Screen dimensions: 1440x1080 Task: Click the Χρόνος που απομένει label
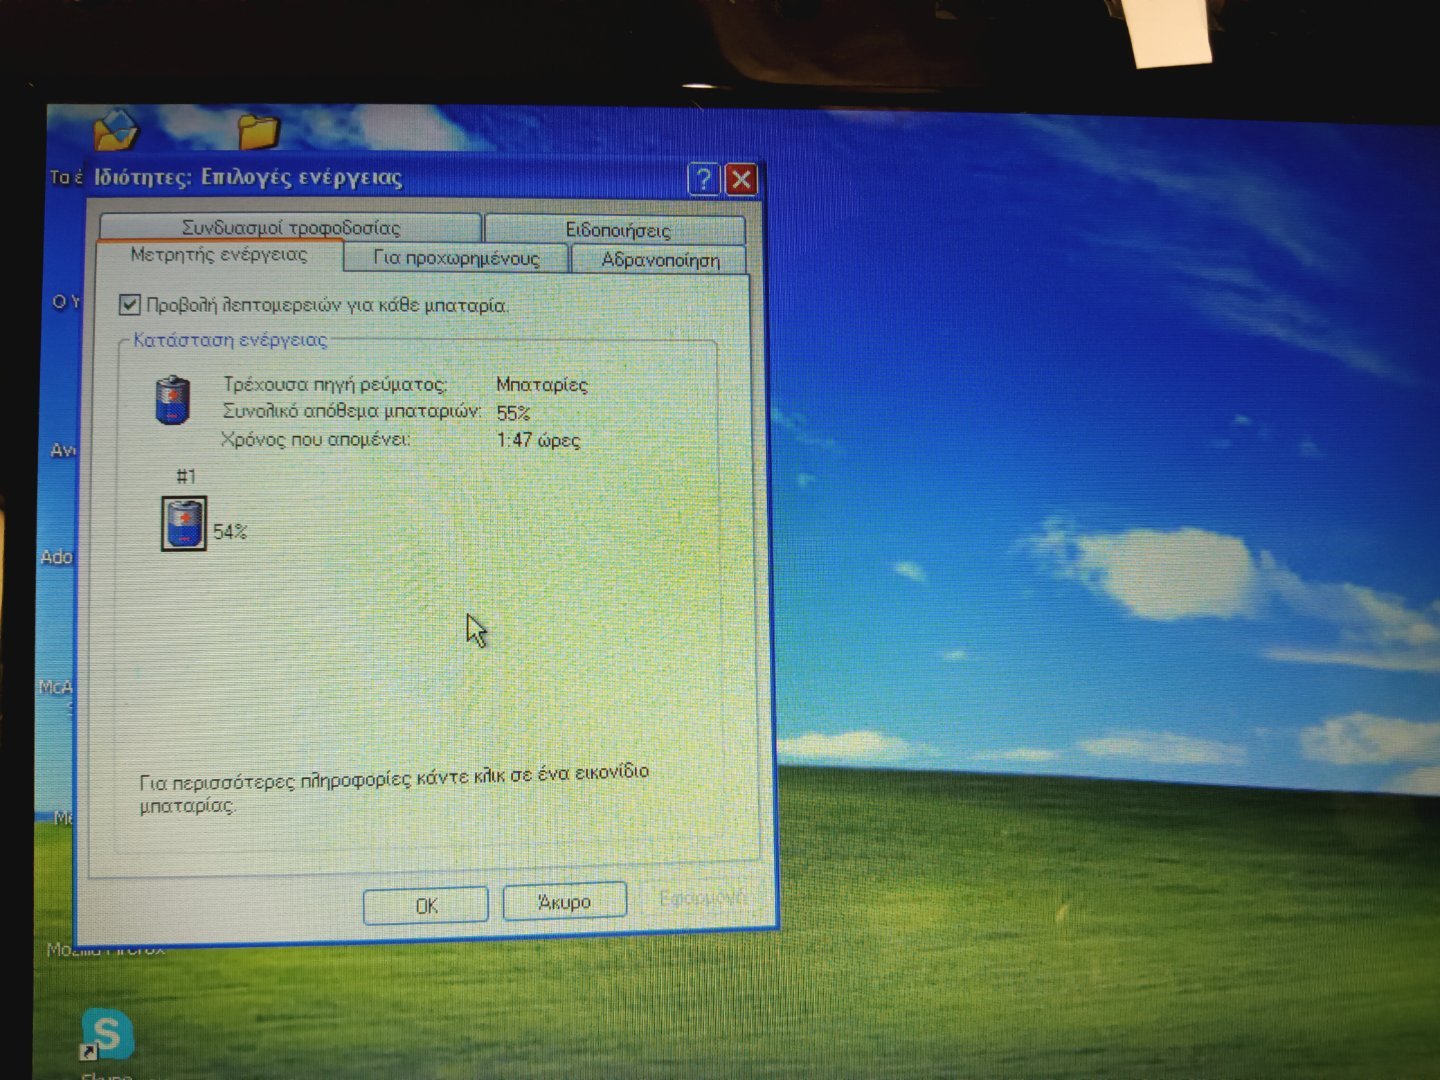point(315,439)
